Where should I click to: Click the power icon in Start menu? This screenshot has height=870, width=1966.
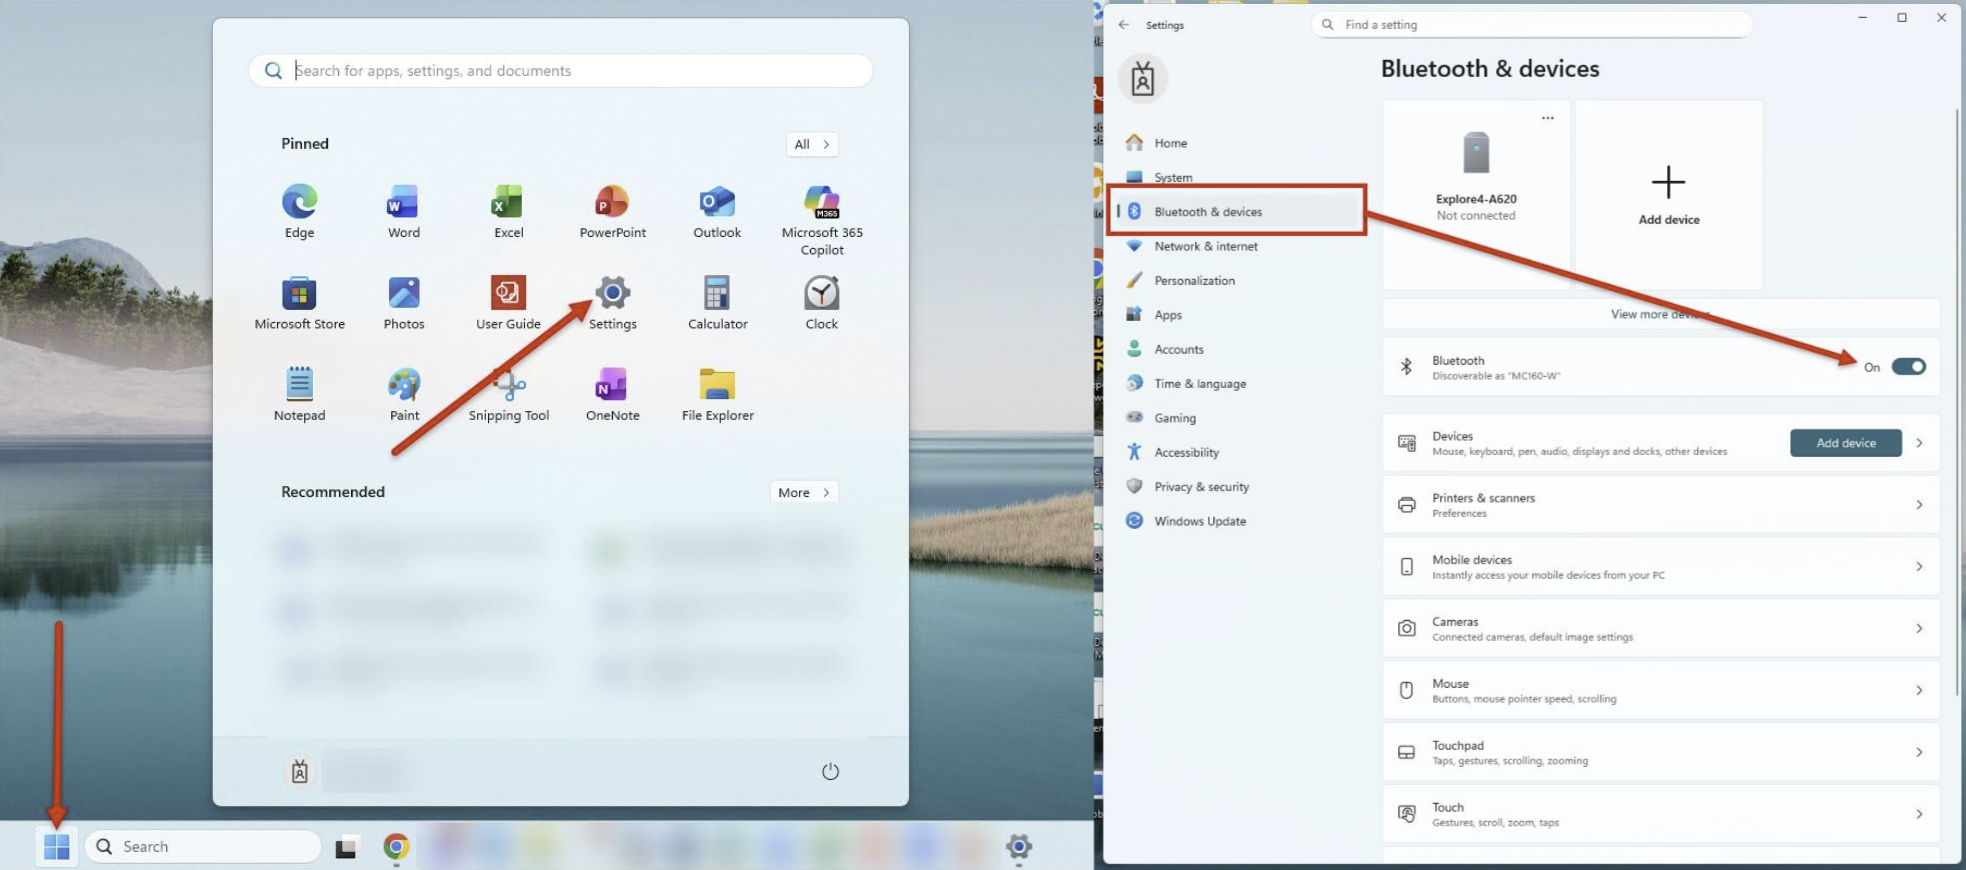(830, 771)
